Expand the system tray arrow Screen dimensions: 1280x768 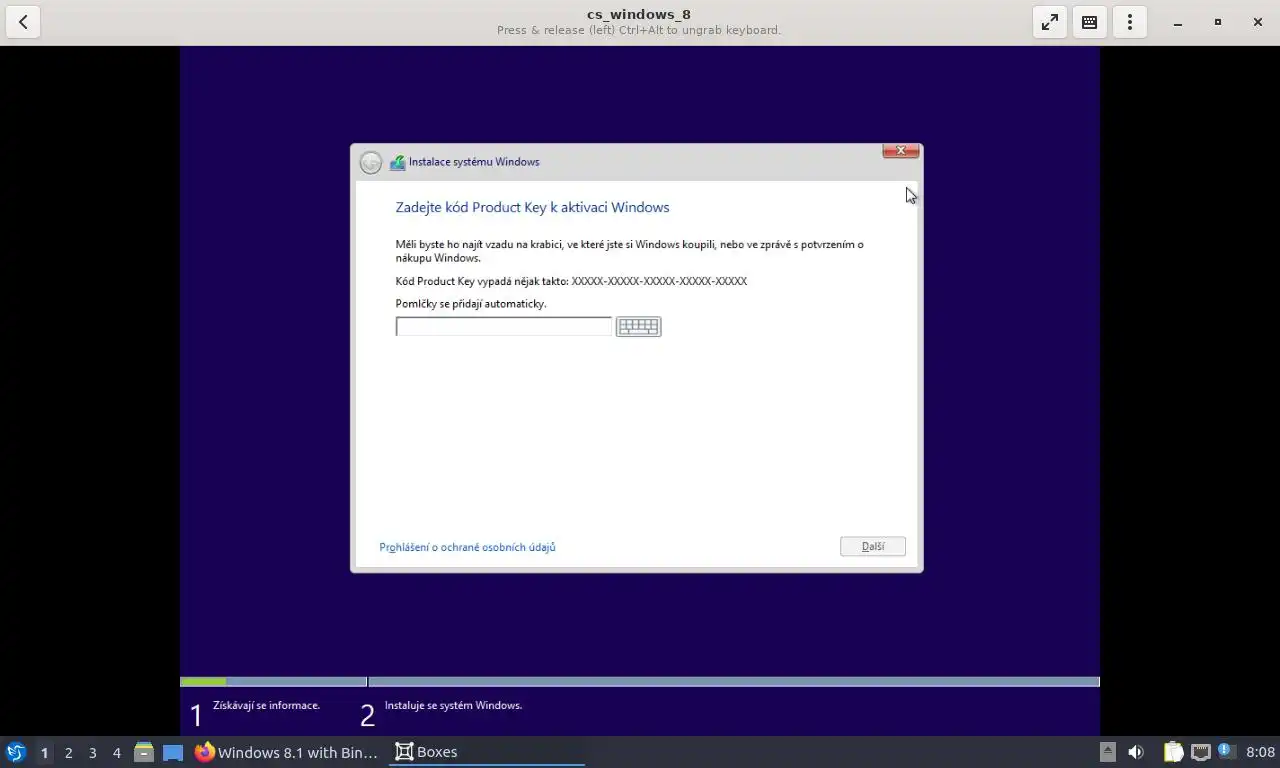1107,752
